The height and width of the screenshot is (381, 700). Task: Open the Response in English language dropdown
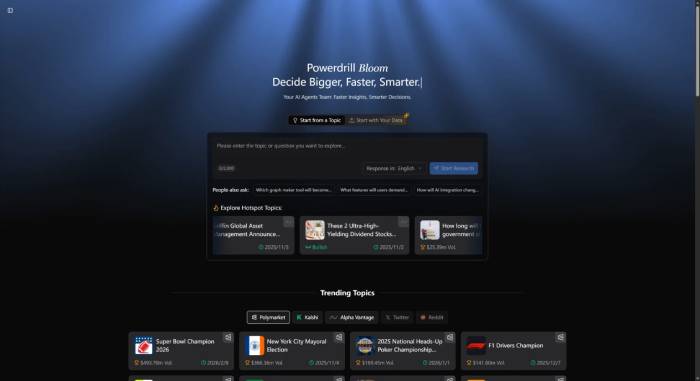[x=393, y=168]
